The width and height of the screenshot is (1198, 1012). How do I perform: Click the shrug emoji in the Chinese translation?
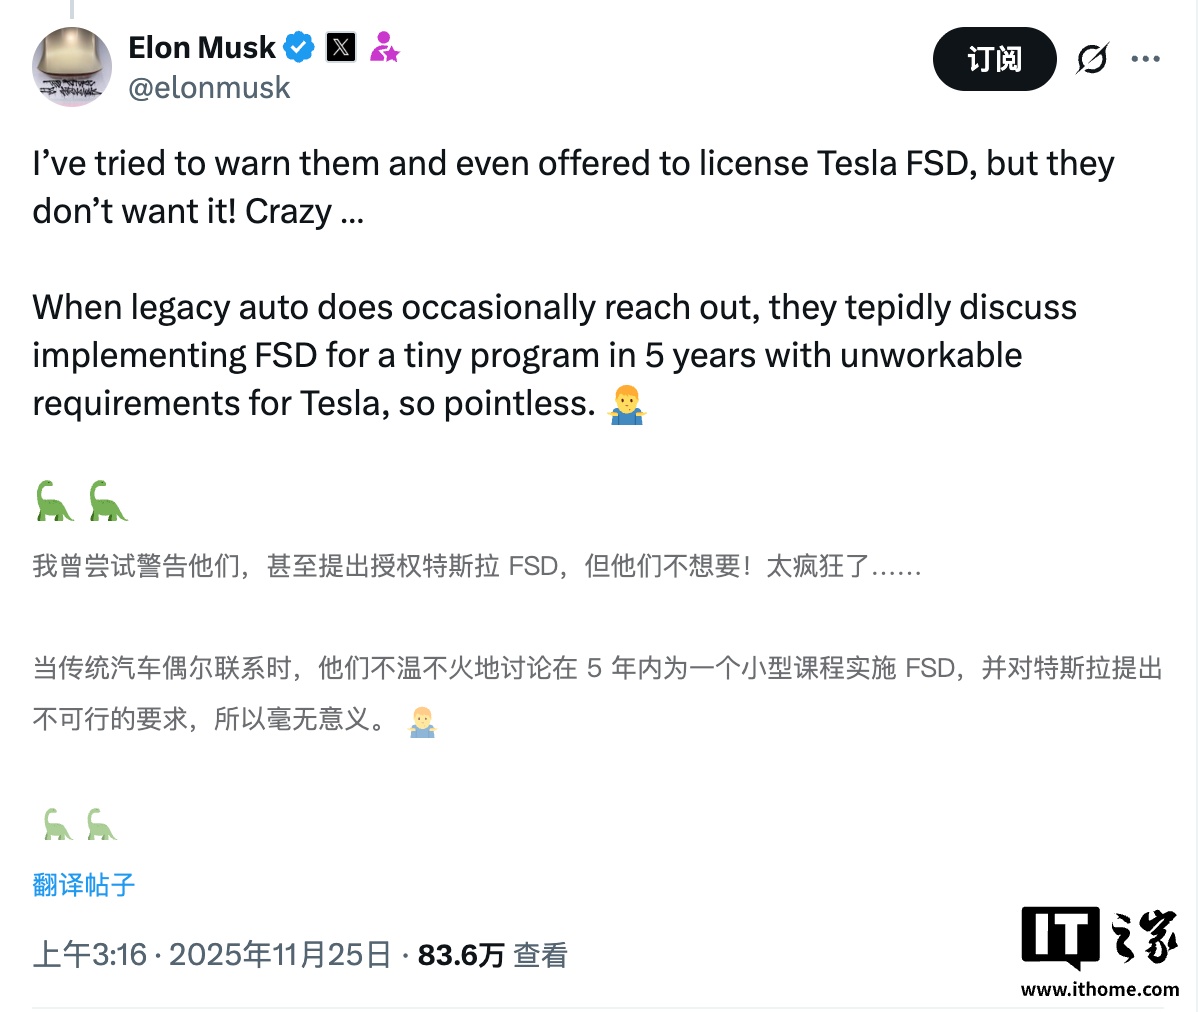[422, 721]
